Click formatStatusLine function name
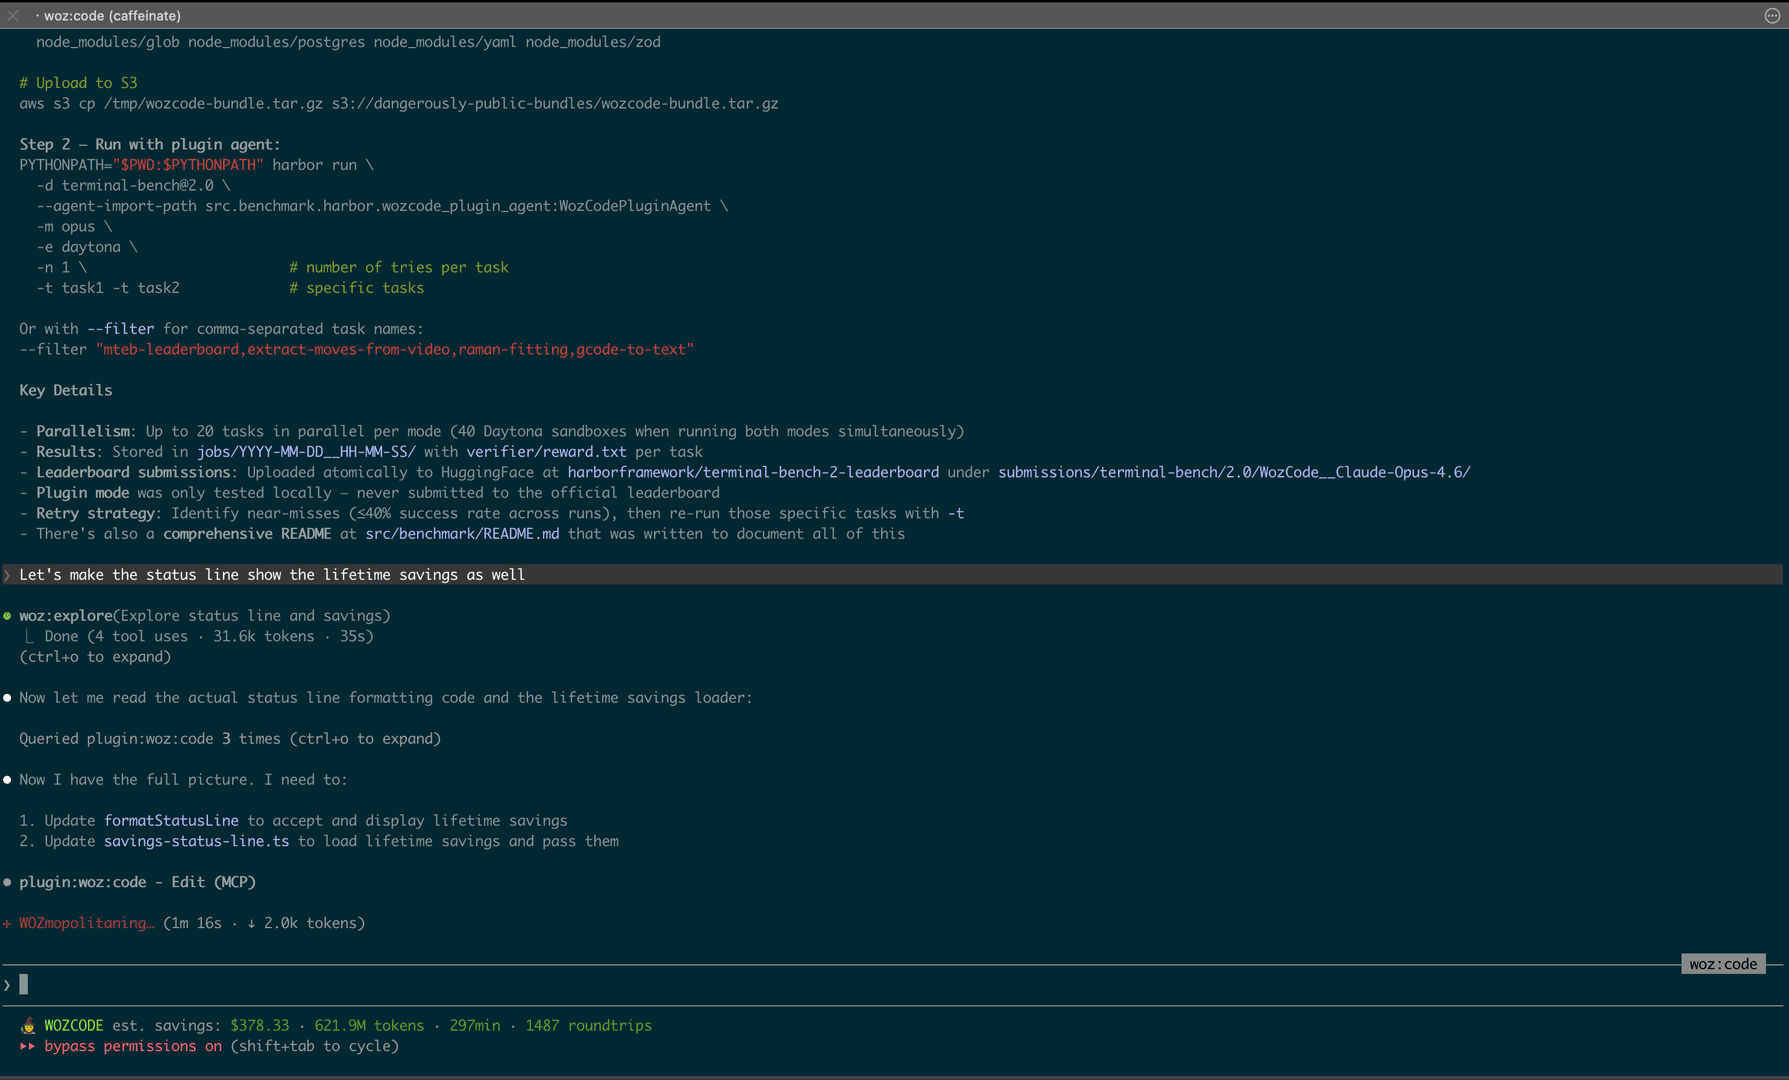The height and width of the screenshot is (1080, 1789). (x=171, y=821)
